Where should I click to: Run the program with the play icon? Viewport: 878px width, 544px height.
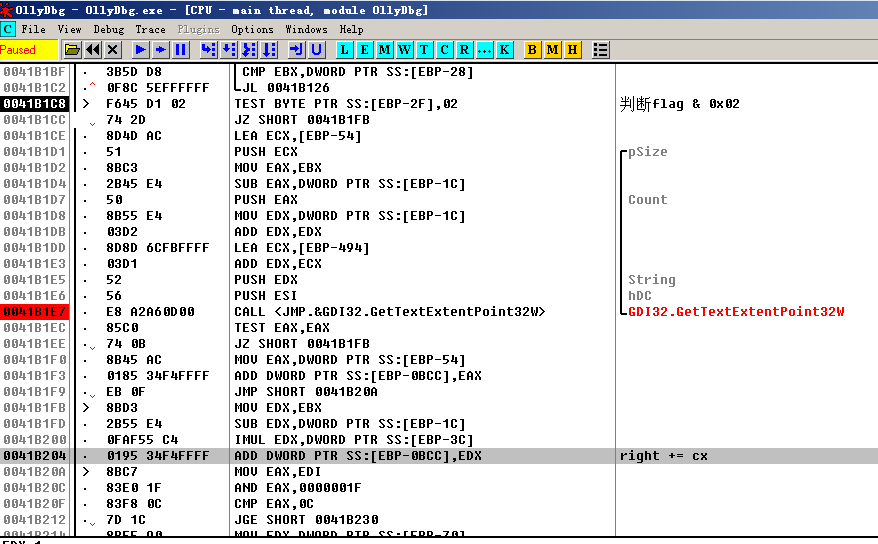[x=141, y=50]
